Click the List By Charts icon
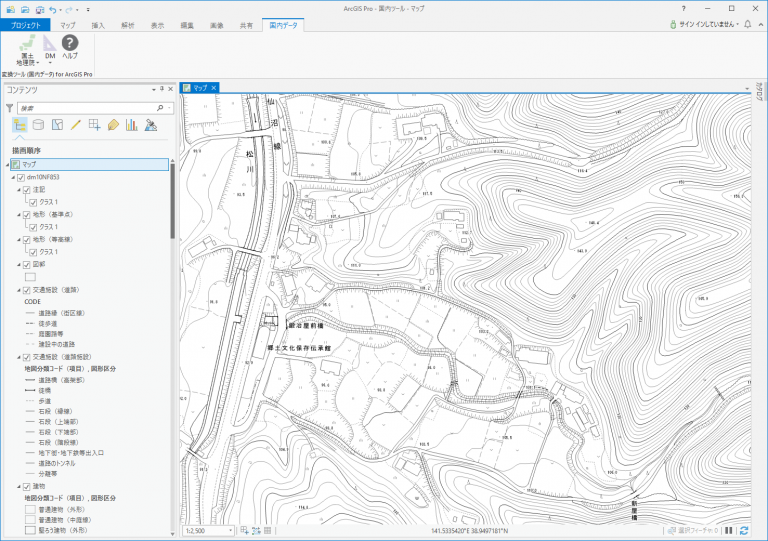The width and height of the screenshot is (768, 541). point(132,125)
